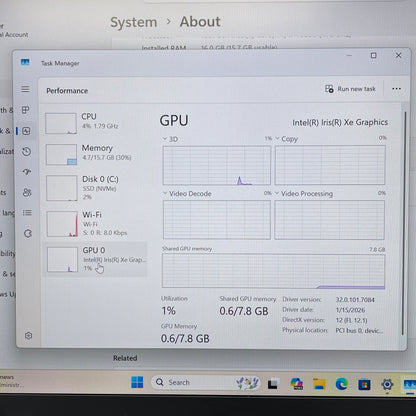Maximize the Task Manager window
416x416 pixels.
[x=373, y=55]
